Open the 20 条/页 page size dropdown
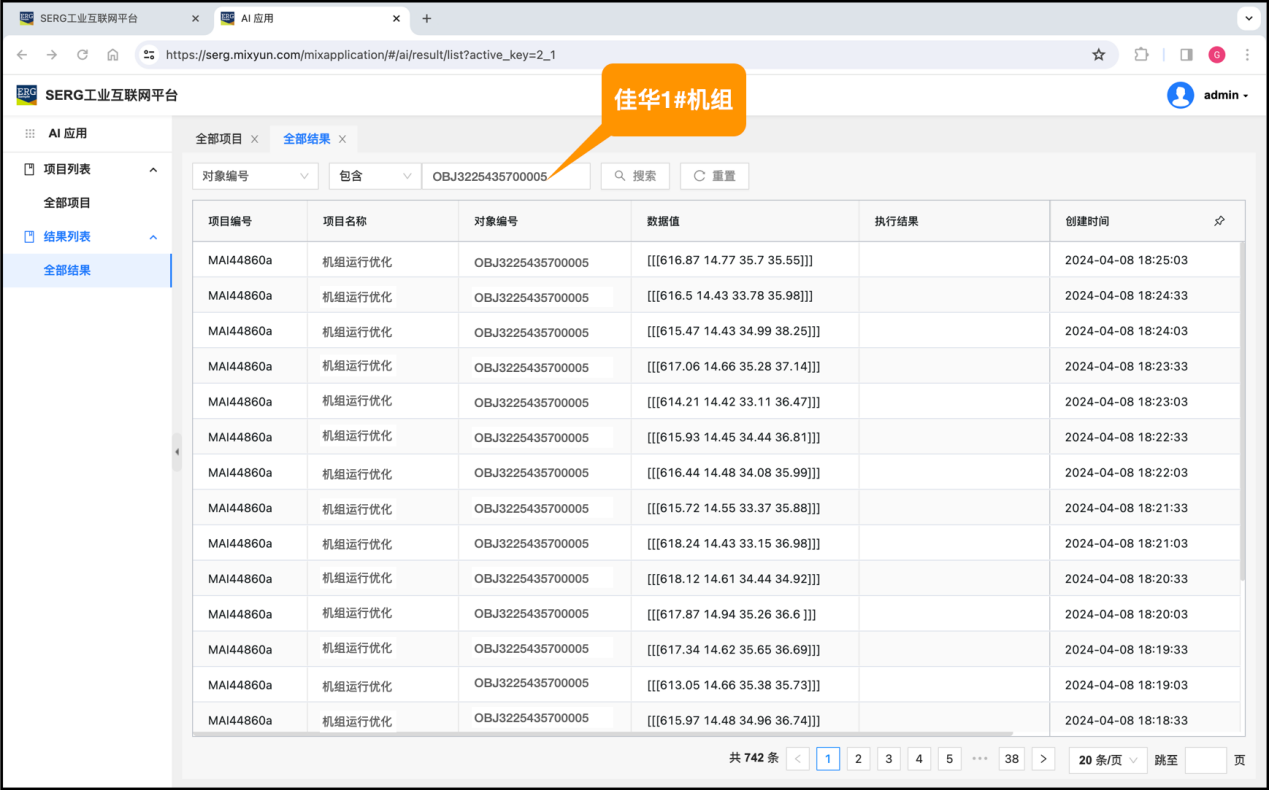 pos(1108,760)
